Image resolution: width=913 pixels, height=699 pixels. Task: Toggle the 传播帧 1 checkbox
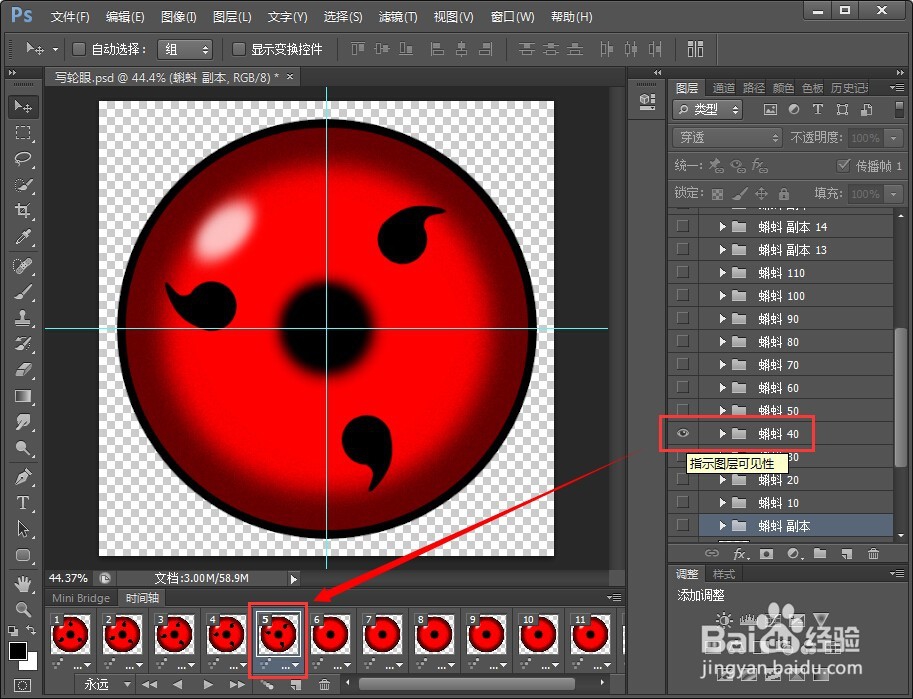click(843, 165)
